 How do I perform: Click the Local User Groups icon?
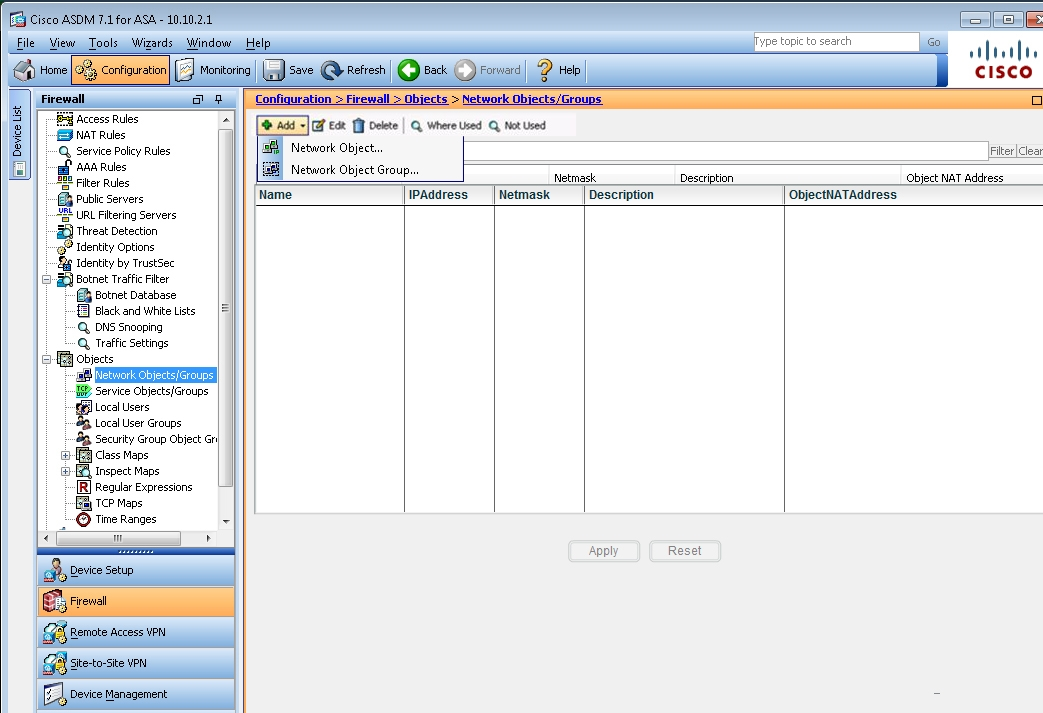[83, 423]
